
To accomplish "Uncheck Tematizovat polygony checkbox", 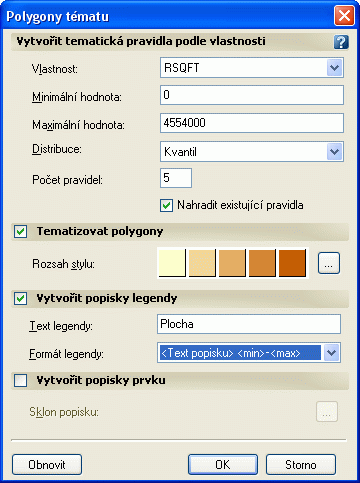I will (21, 231).
